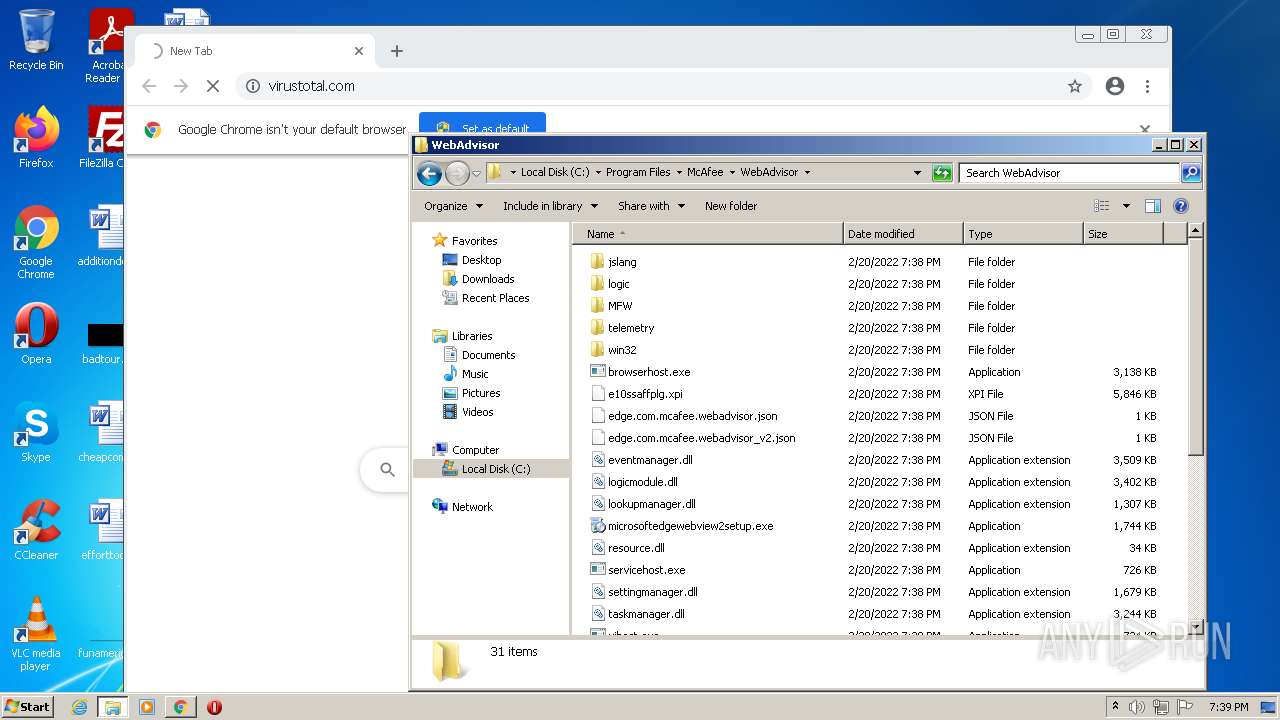Sort files by the Name column header
Image resolution: width=1280 pixels, height=720 pixels.
pyautogui.click(x=708, y=234)
